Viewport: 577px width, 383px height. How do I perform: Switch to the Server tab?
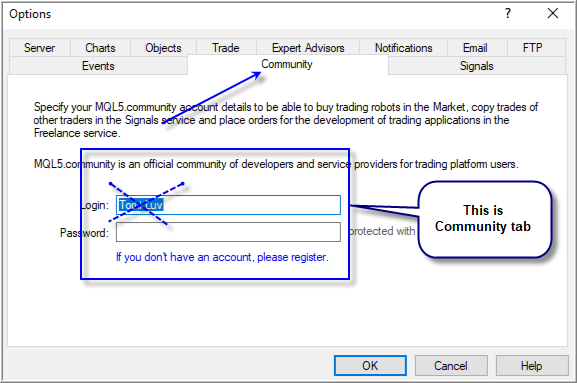(39, 47)
